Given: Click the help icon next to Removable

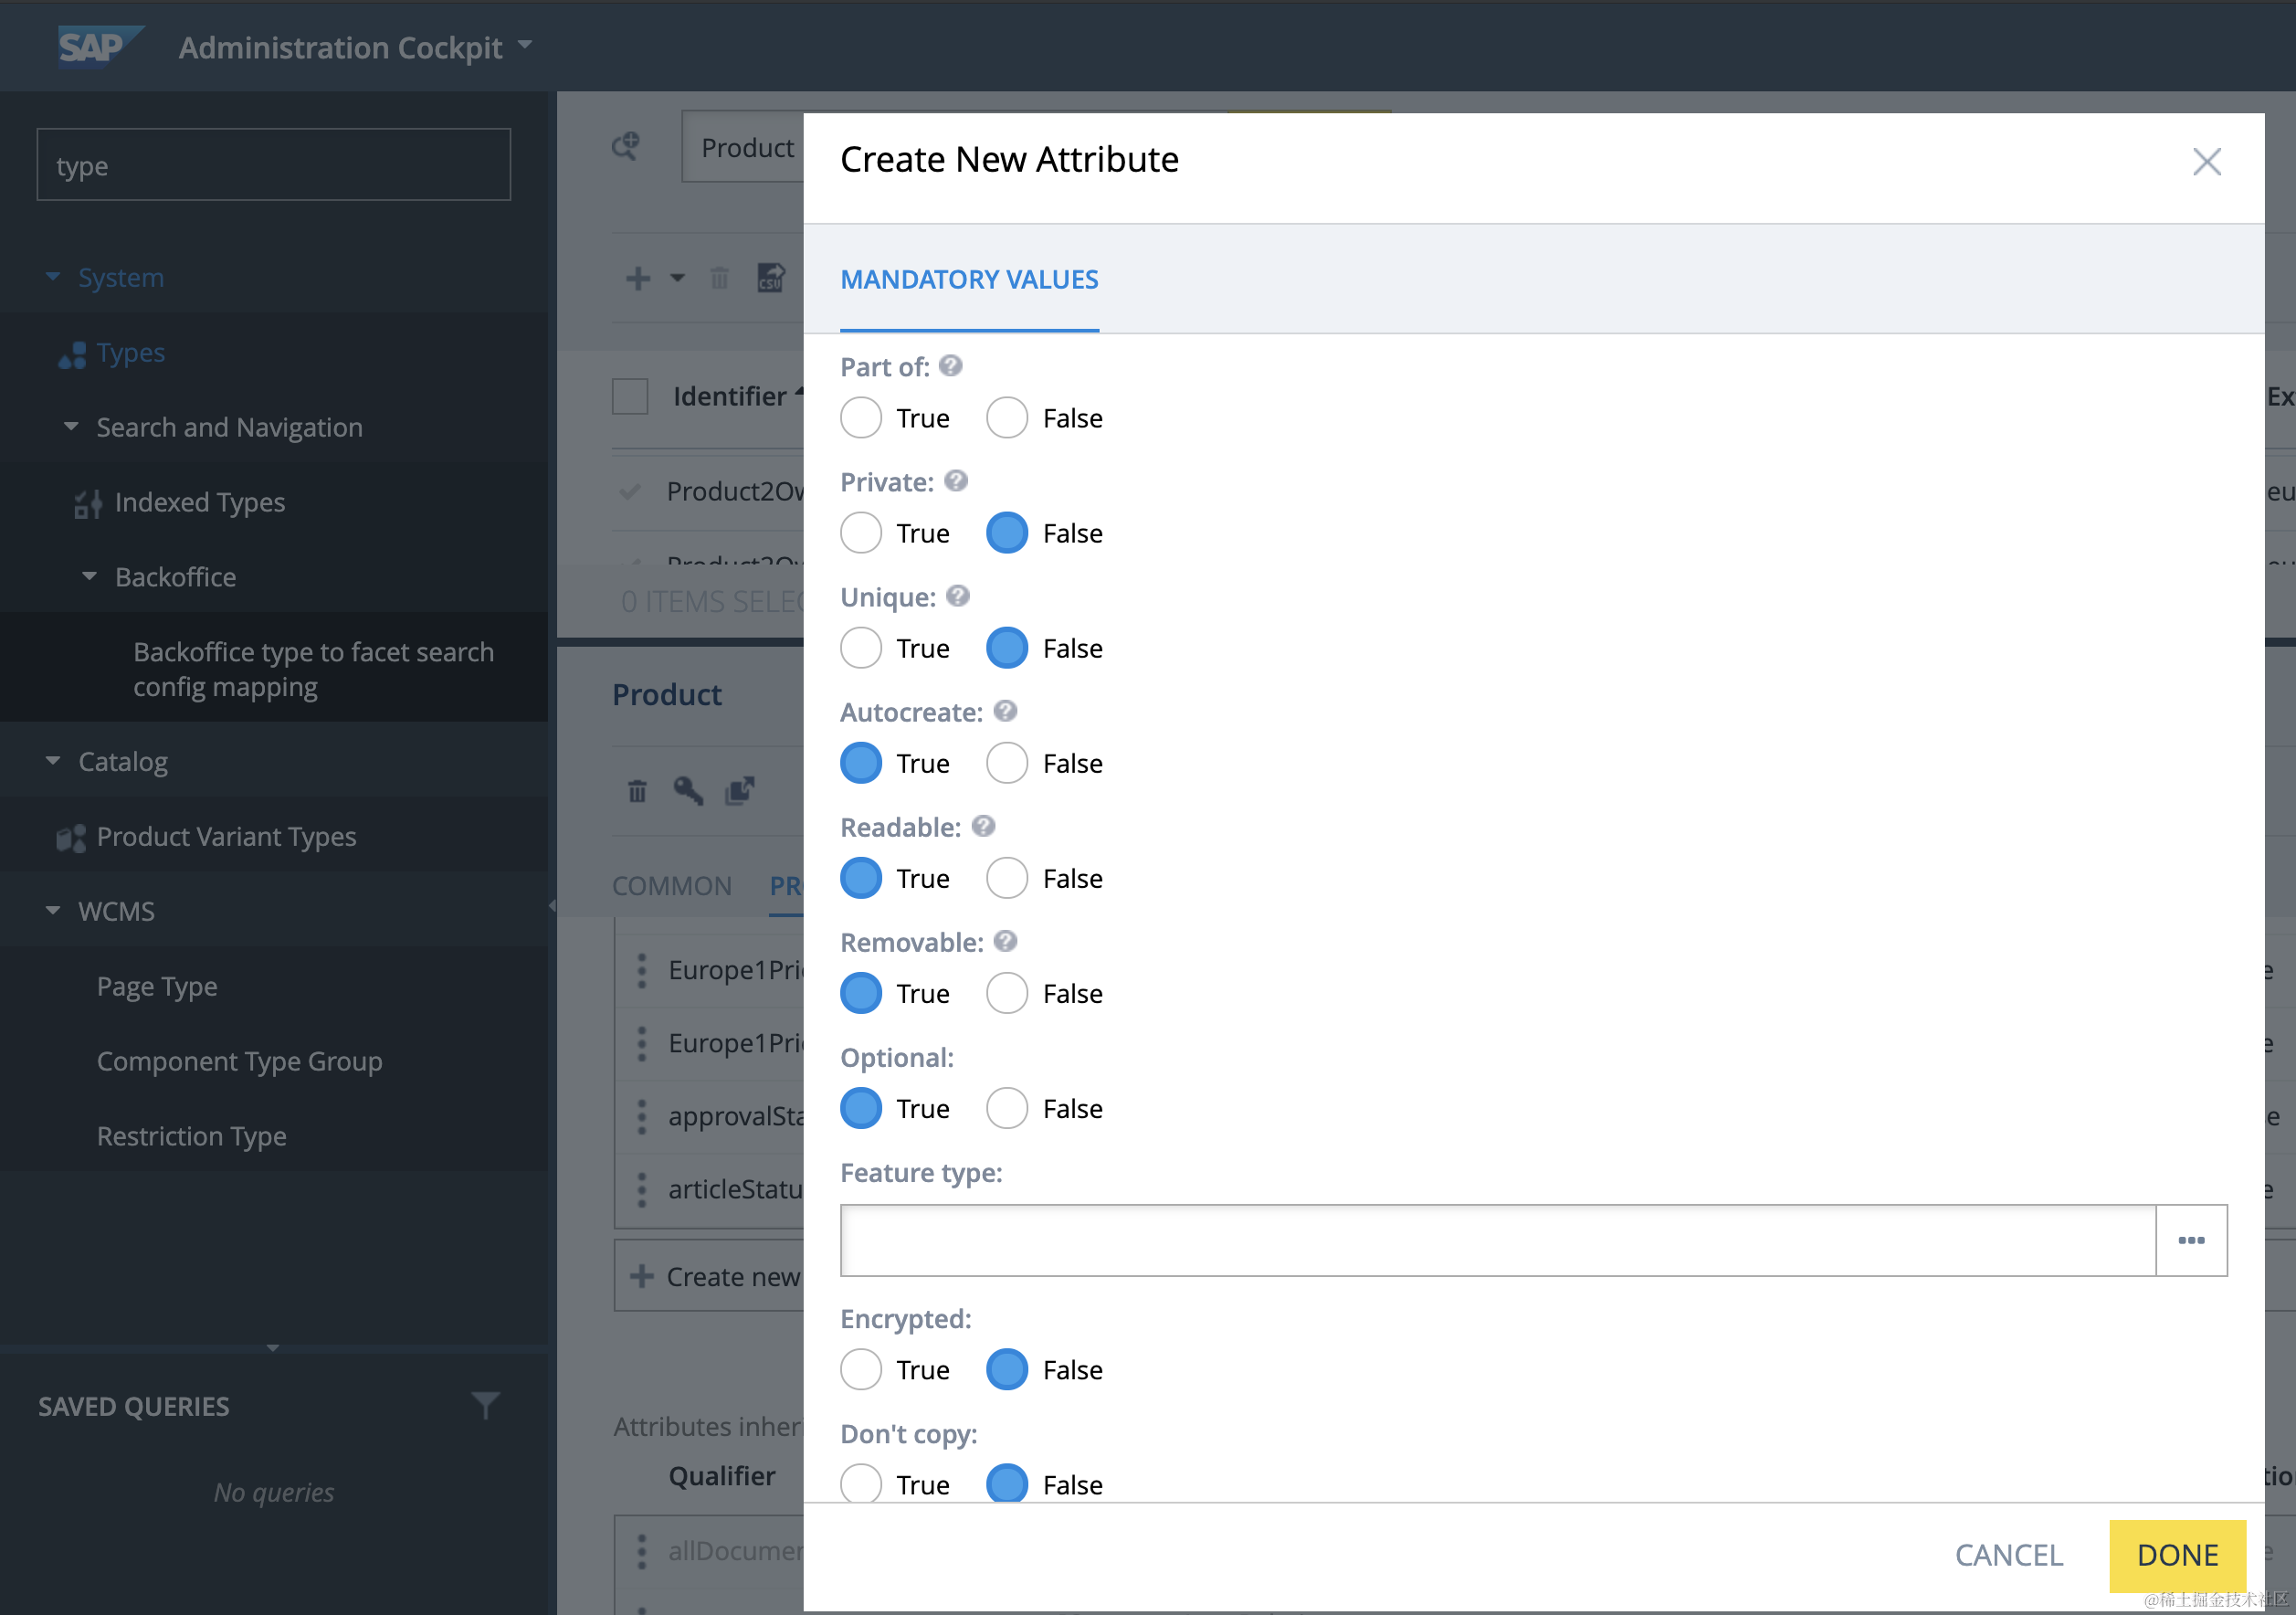Looking at the screenshot, I should [1005, 941].
